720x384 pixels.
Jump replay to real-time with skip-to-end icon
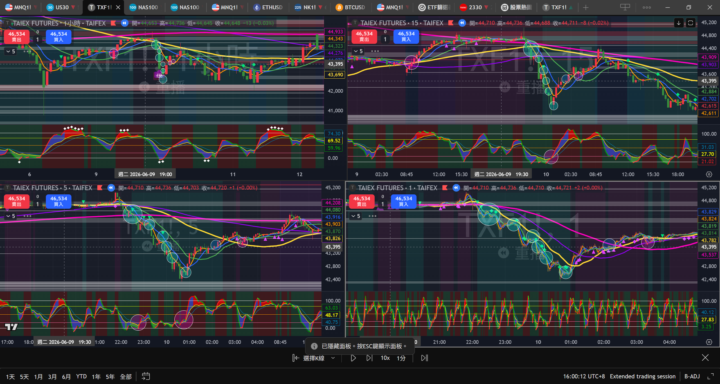424,358
